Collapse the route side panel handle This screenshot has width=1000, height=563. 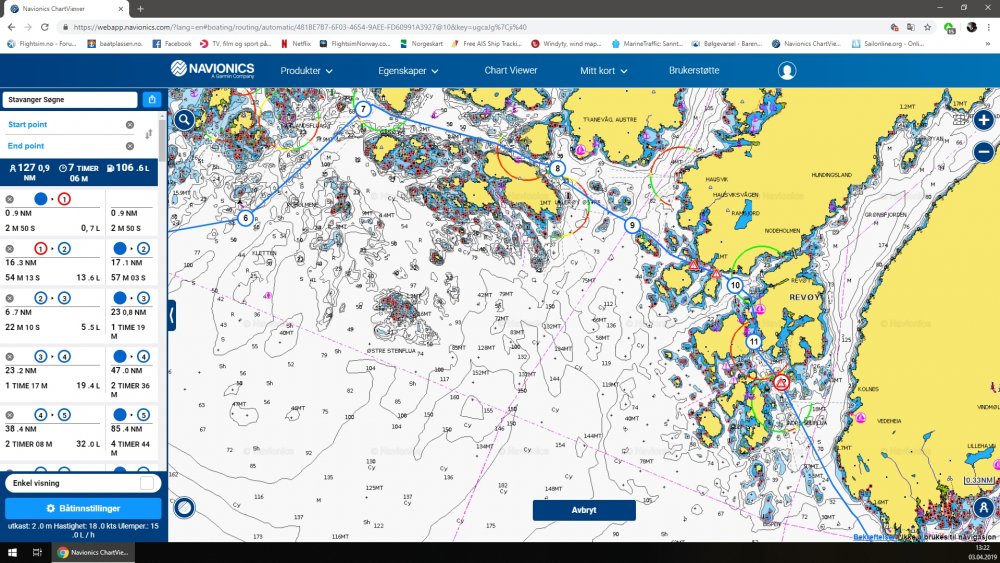tap(172, 315)
